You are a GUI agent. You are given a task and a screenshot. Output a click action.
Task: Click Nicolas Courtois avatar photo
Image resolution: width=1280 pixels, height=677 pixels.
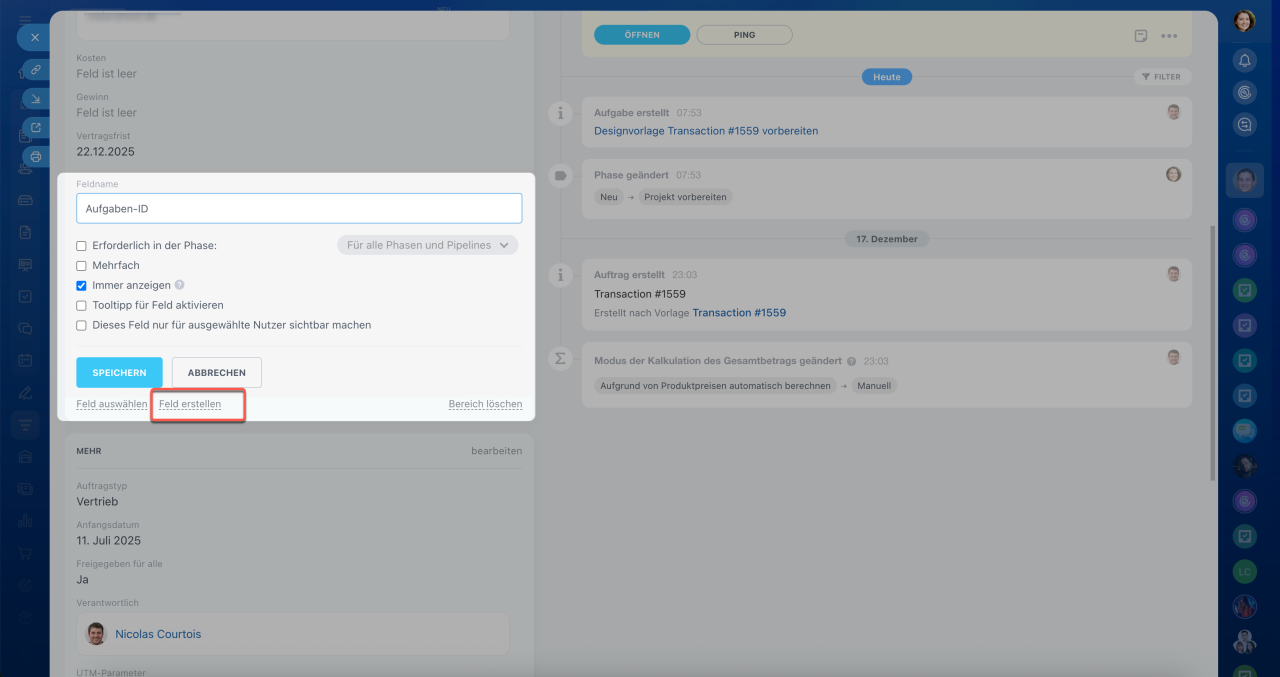(x=96, y=634)
